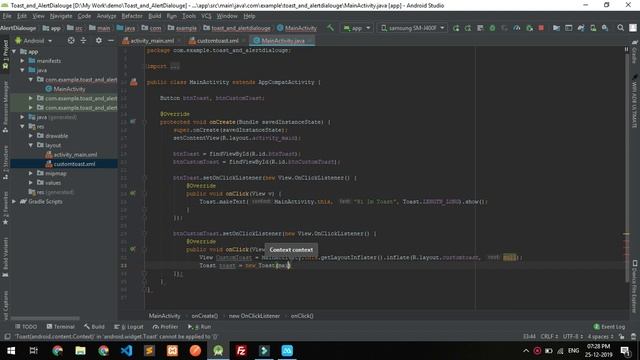Open File Explorer from taskbar

click(x=80, y=351)
